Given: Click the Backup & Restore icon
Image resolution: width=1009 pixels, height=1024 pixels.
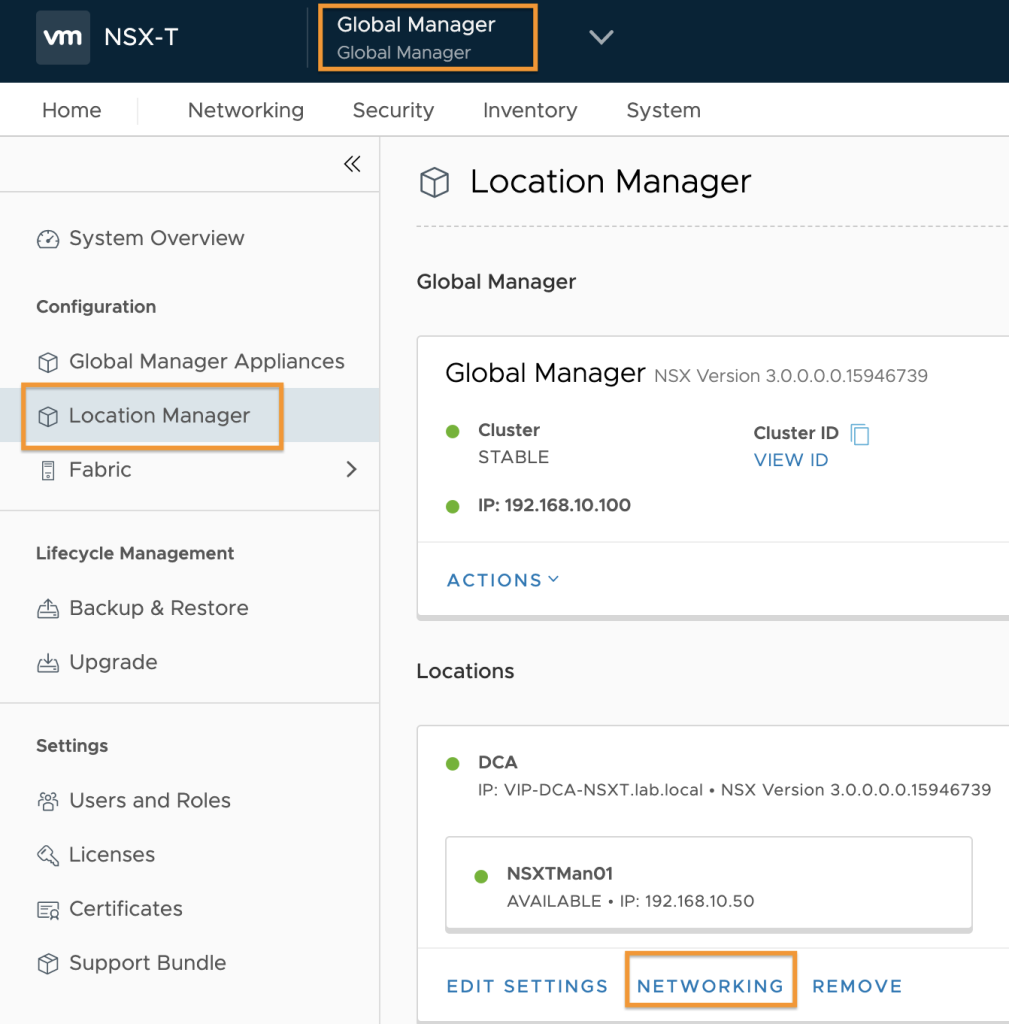Looking at the screenshot, I should click(48, 609).
